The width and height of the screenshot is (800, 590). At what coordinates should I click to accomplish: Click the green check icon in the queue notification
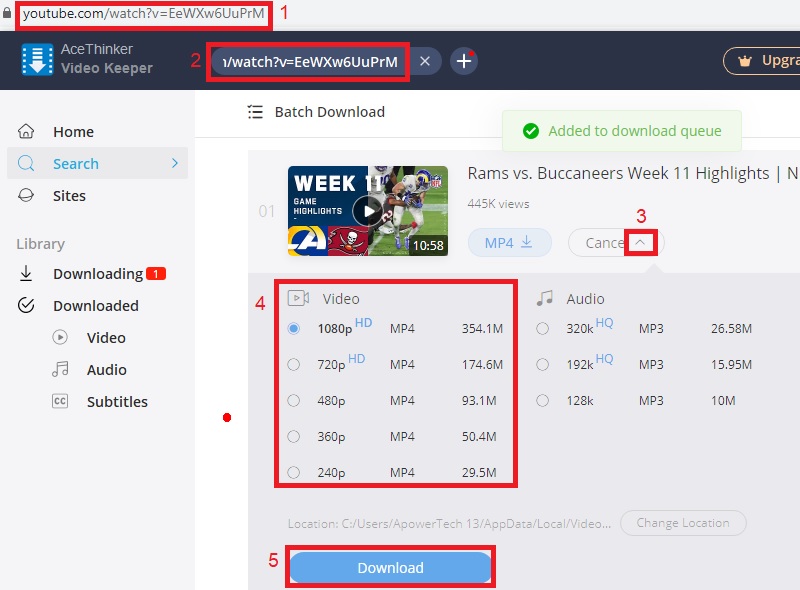(531, 131)
